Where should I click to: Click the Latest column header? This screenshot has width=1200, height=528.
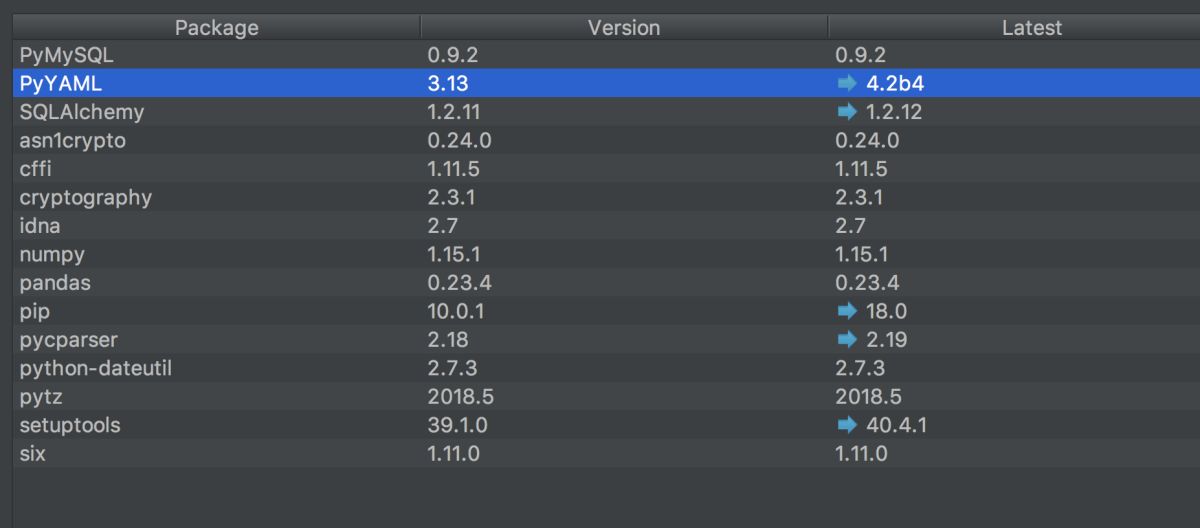pyautogui.click(x=1014, y=28)
